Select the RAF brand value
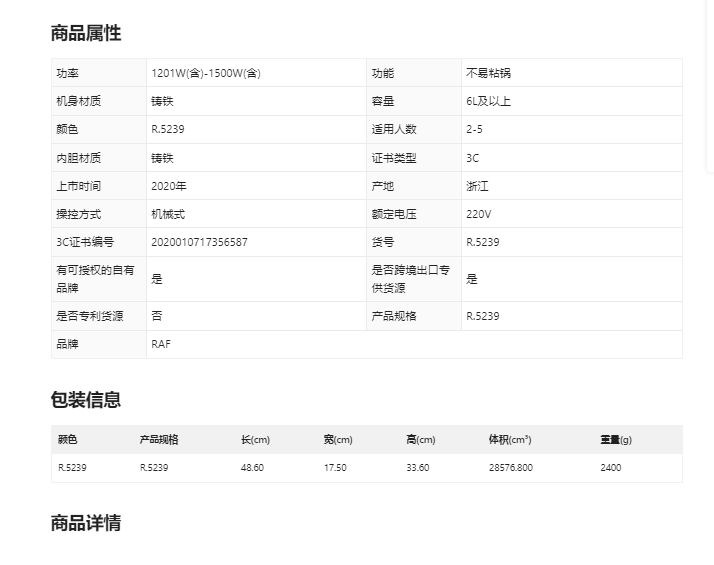 [x=160, y=344]
